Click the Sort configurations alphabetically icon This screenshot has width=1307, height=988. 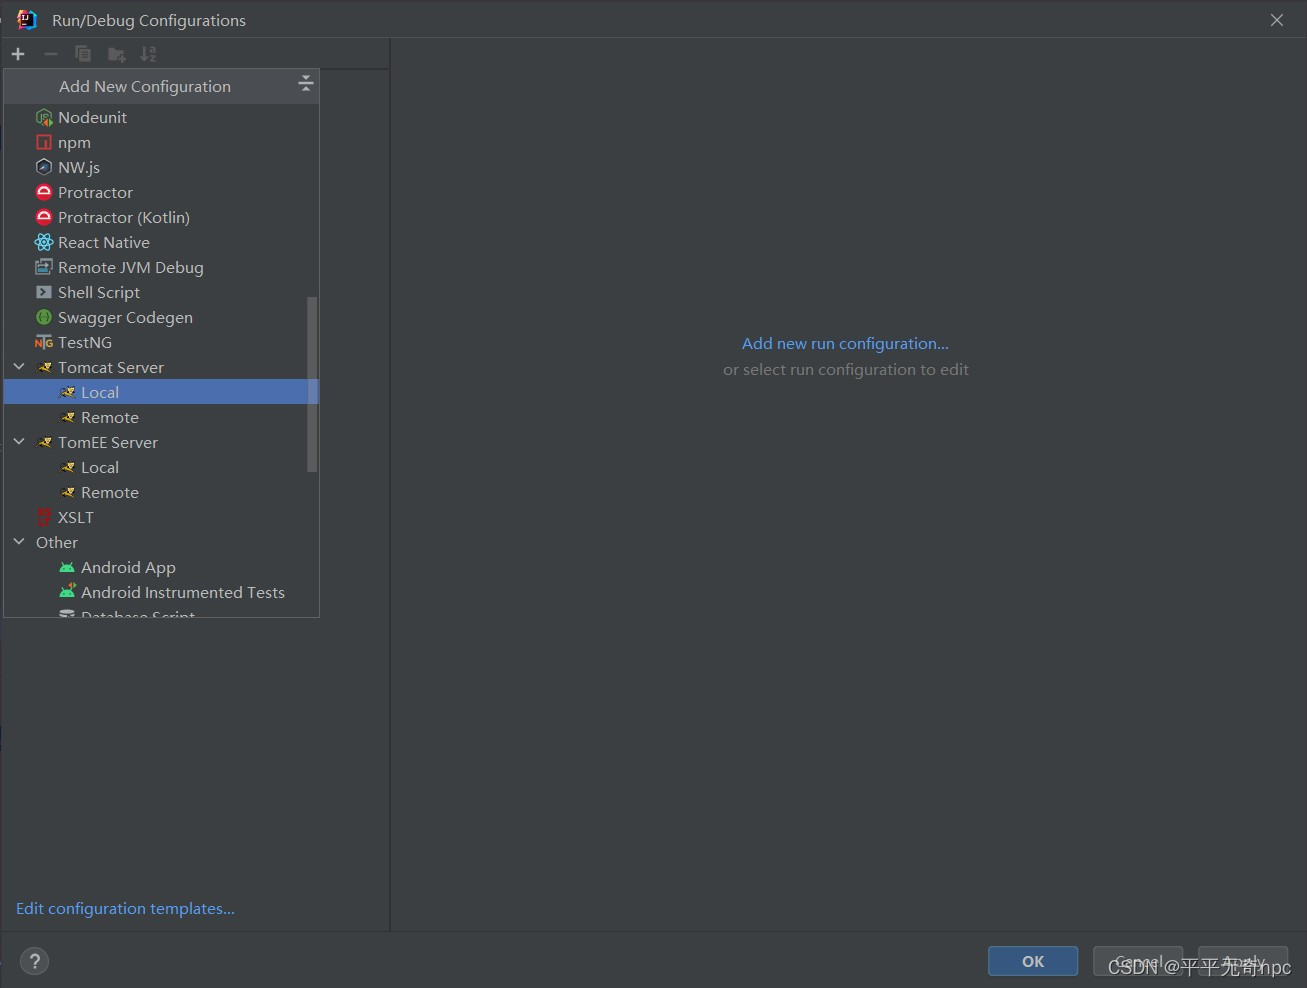[148, 54]
